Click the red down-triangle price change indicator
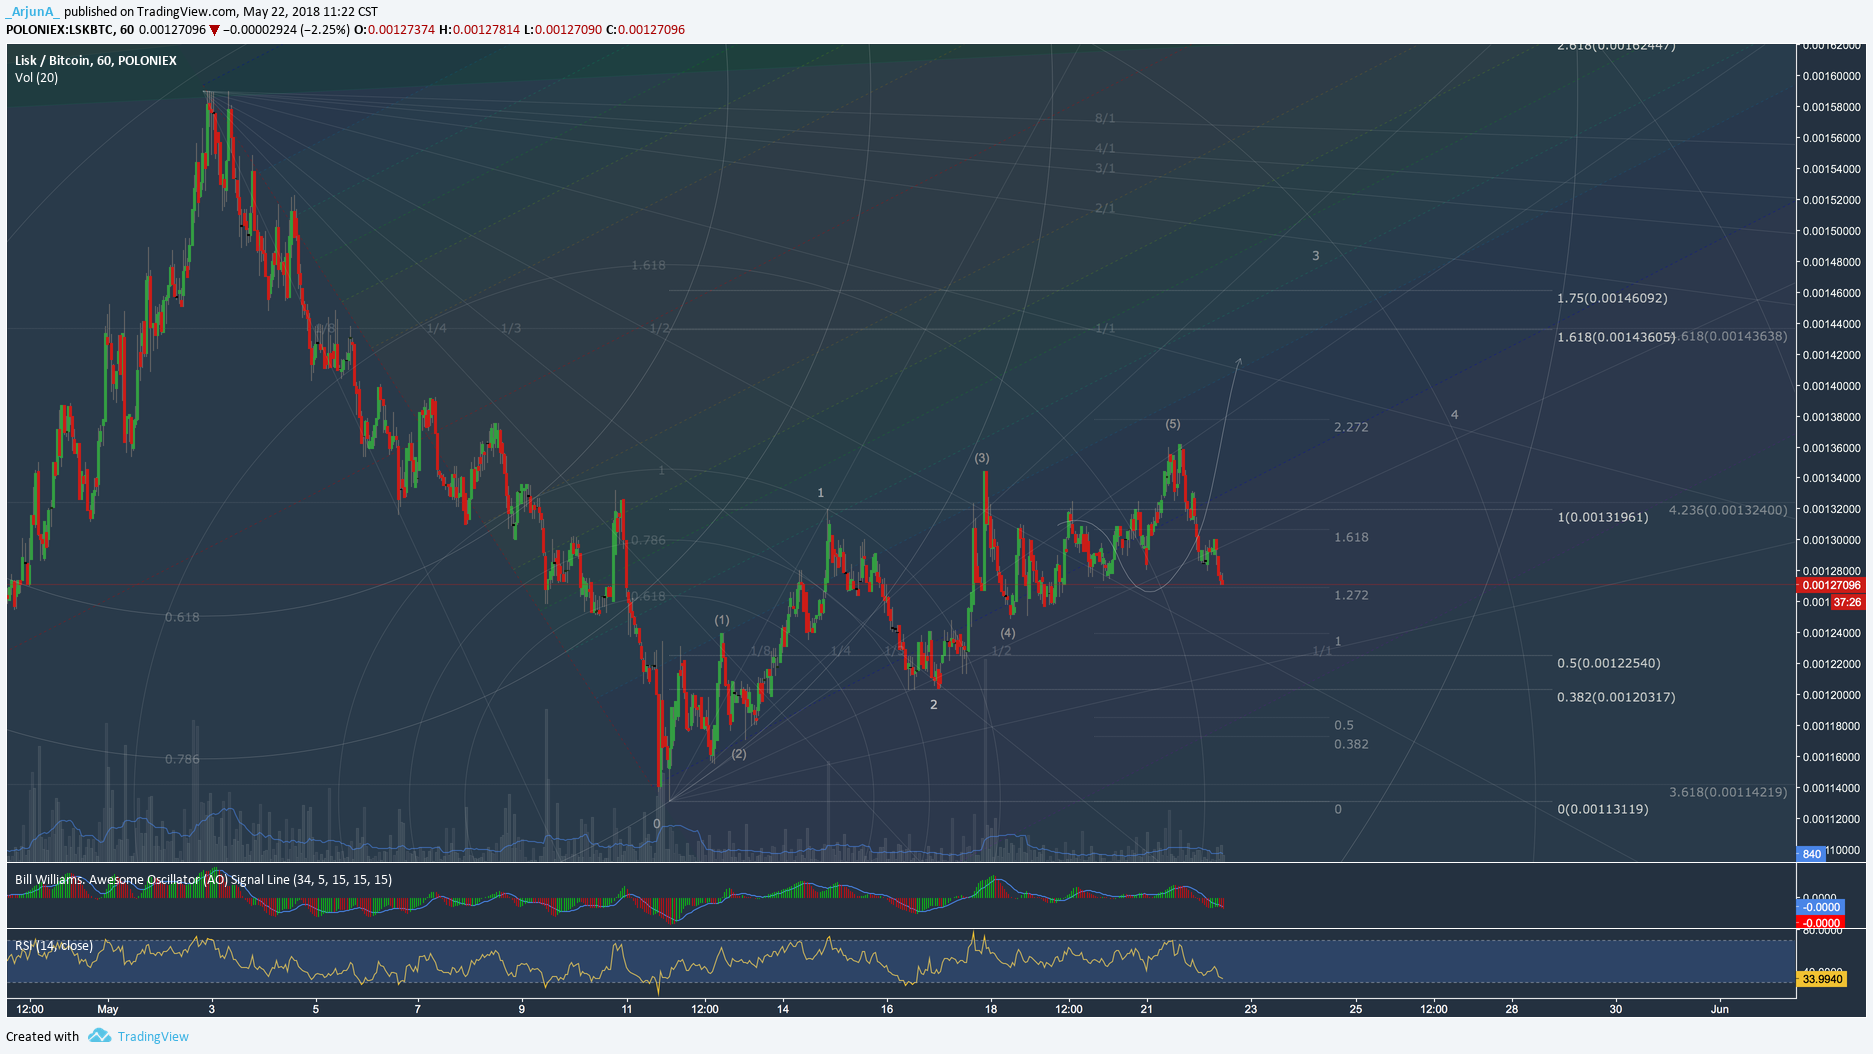The image size is (1873, 1054). coord(214,30)
